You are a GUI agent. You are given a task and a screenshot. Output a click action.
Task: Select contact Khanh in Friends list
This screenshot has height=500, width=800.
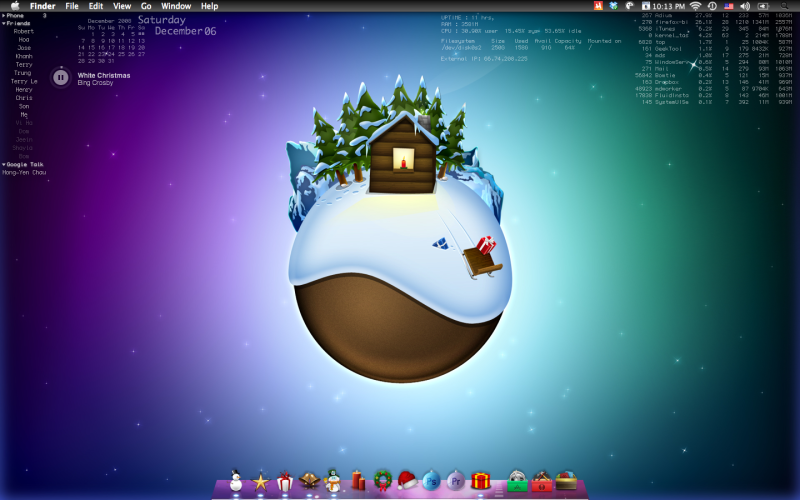coord(24,56)
